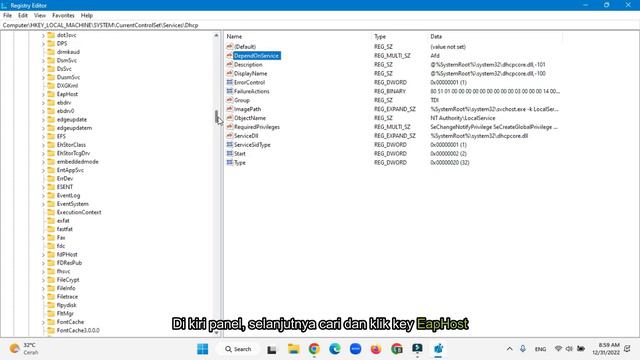
Task: Open File Explorer from the taskbar
Action: (x=293, y=349)
